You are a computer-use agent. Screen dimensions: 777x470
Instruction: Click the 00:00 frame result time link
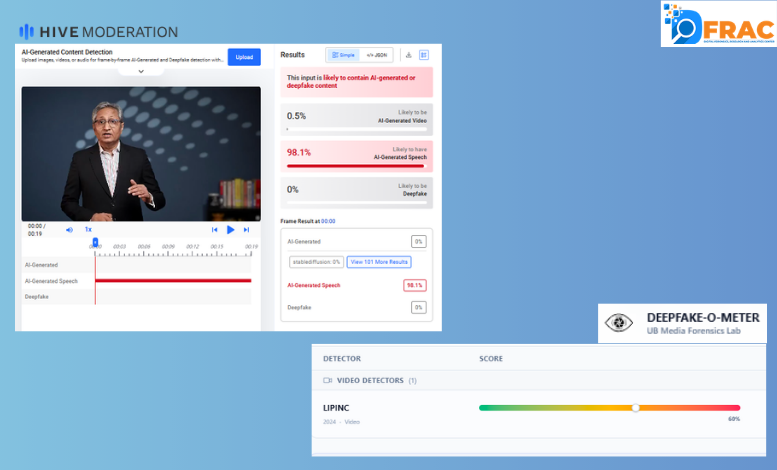coord(328,221)
